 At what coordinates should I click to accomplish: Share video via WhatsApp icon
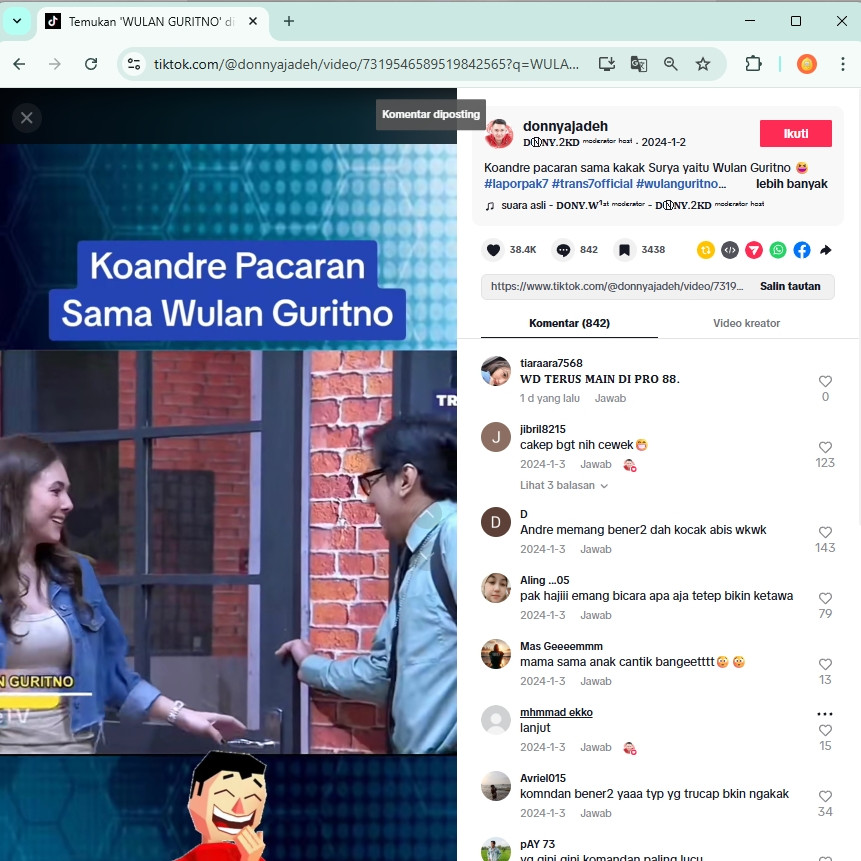click(778, 250)
